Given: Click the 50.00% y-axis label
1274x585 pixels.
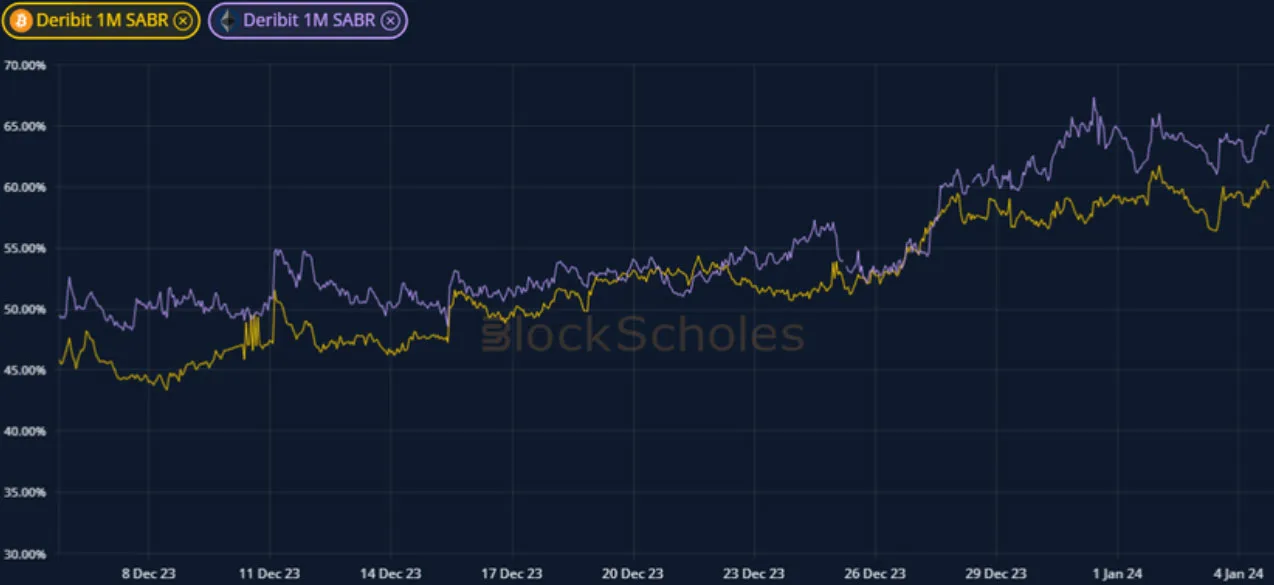Looking at the screenshot, I should 25,310.
